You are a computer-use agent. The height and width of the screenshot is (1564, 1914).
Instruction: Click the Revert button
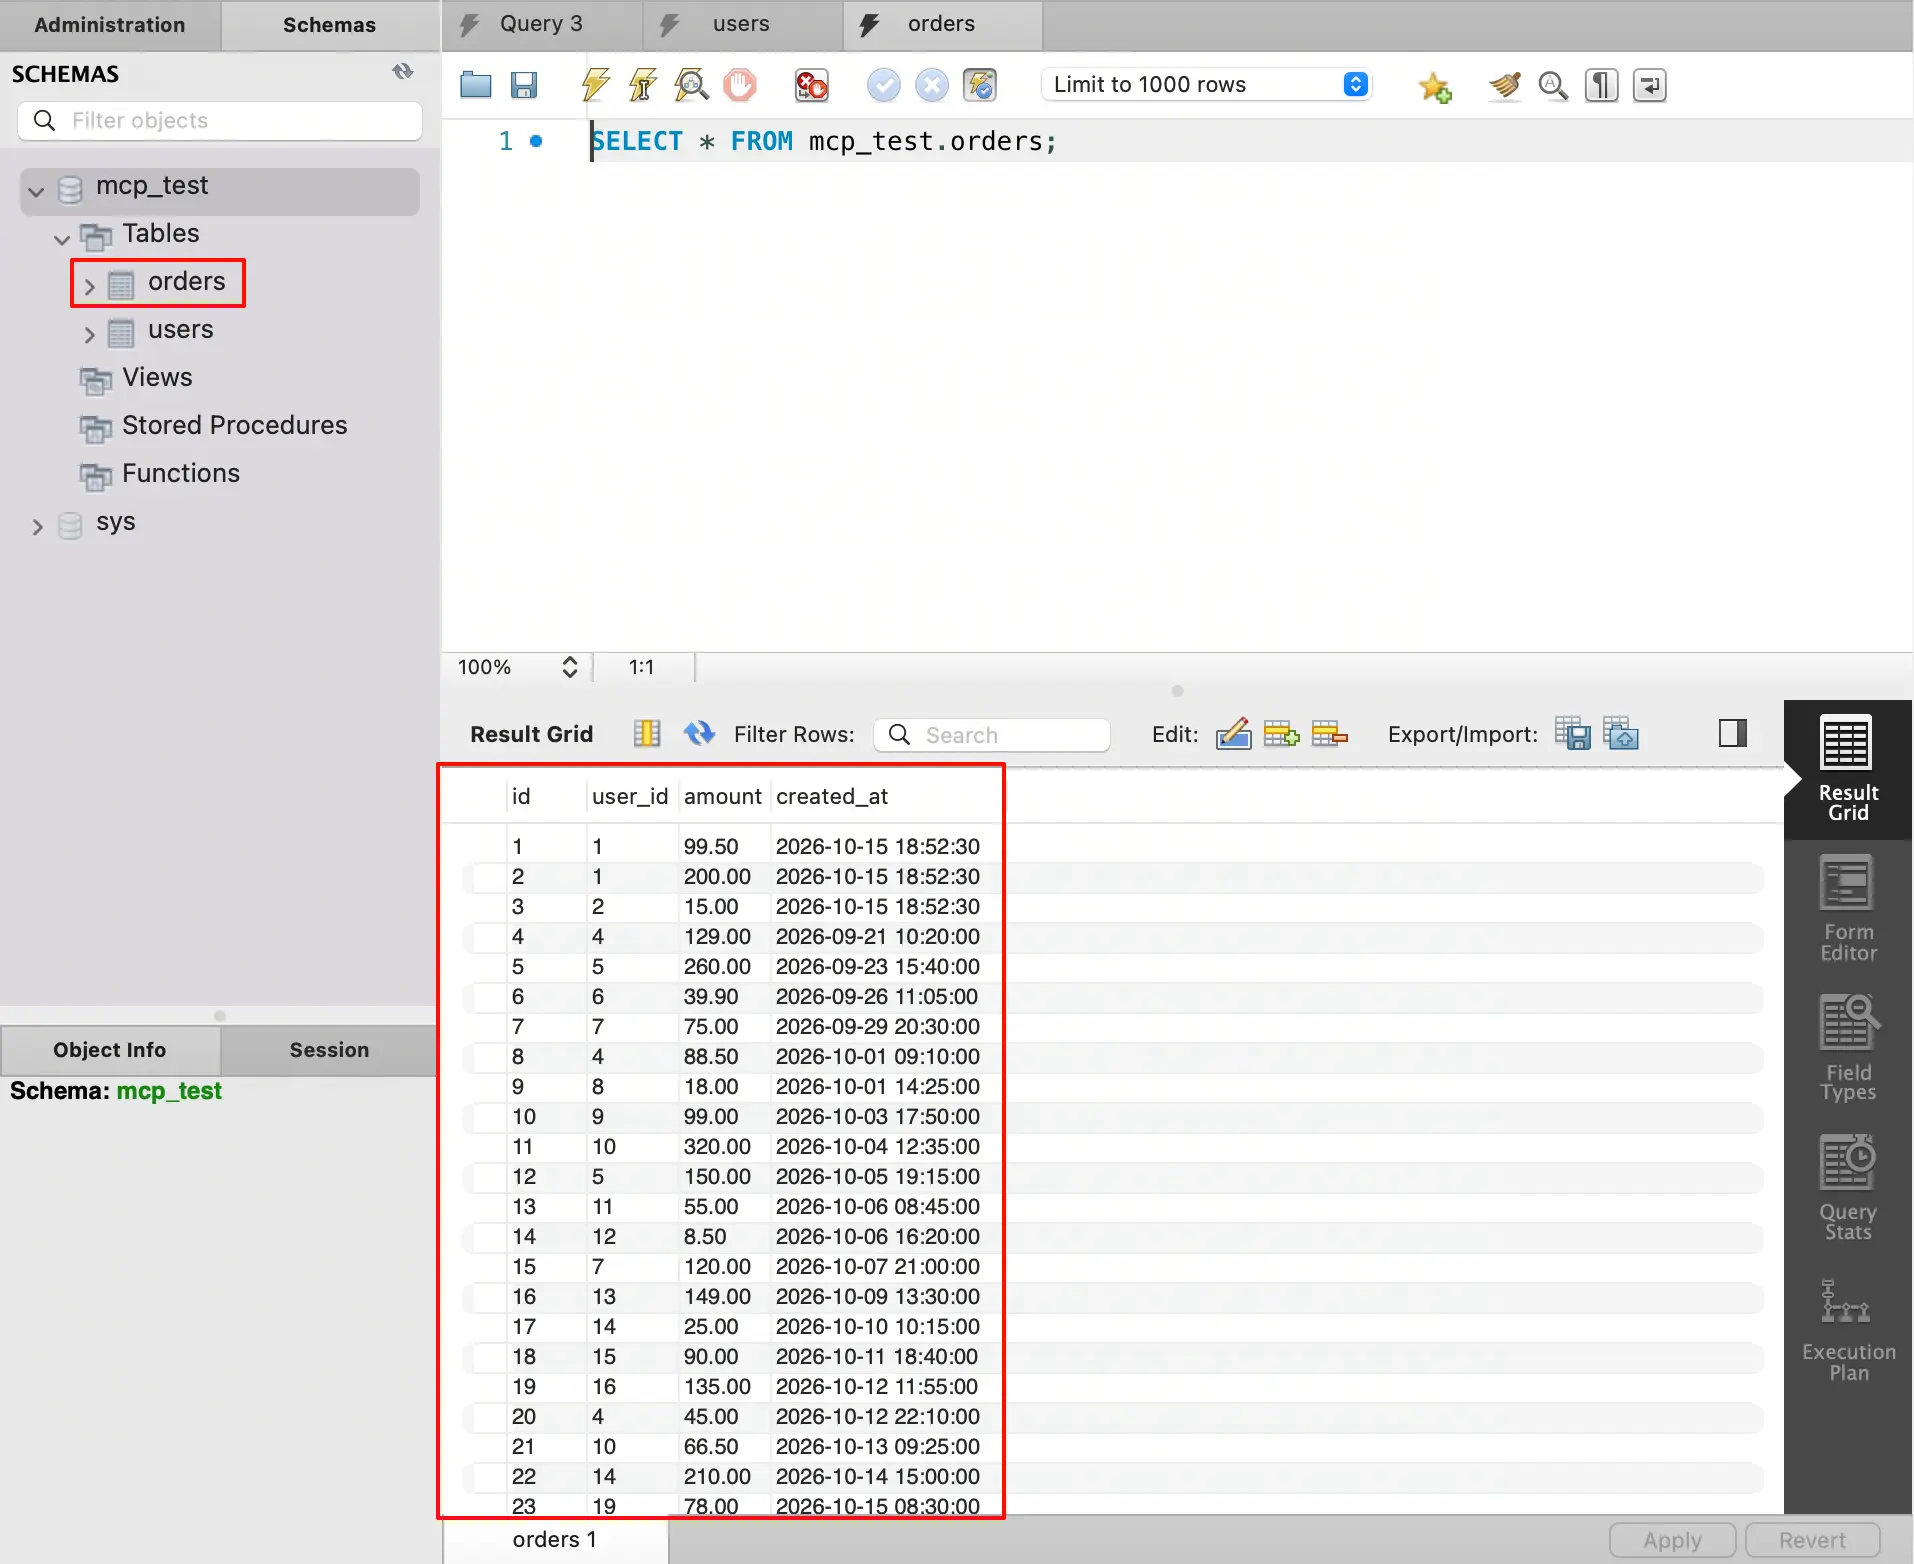pos(1812,1540)
